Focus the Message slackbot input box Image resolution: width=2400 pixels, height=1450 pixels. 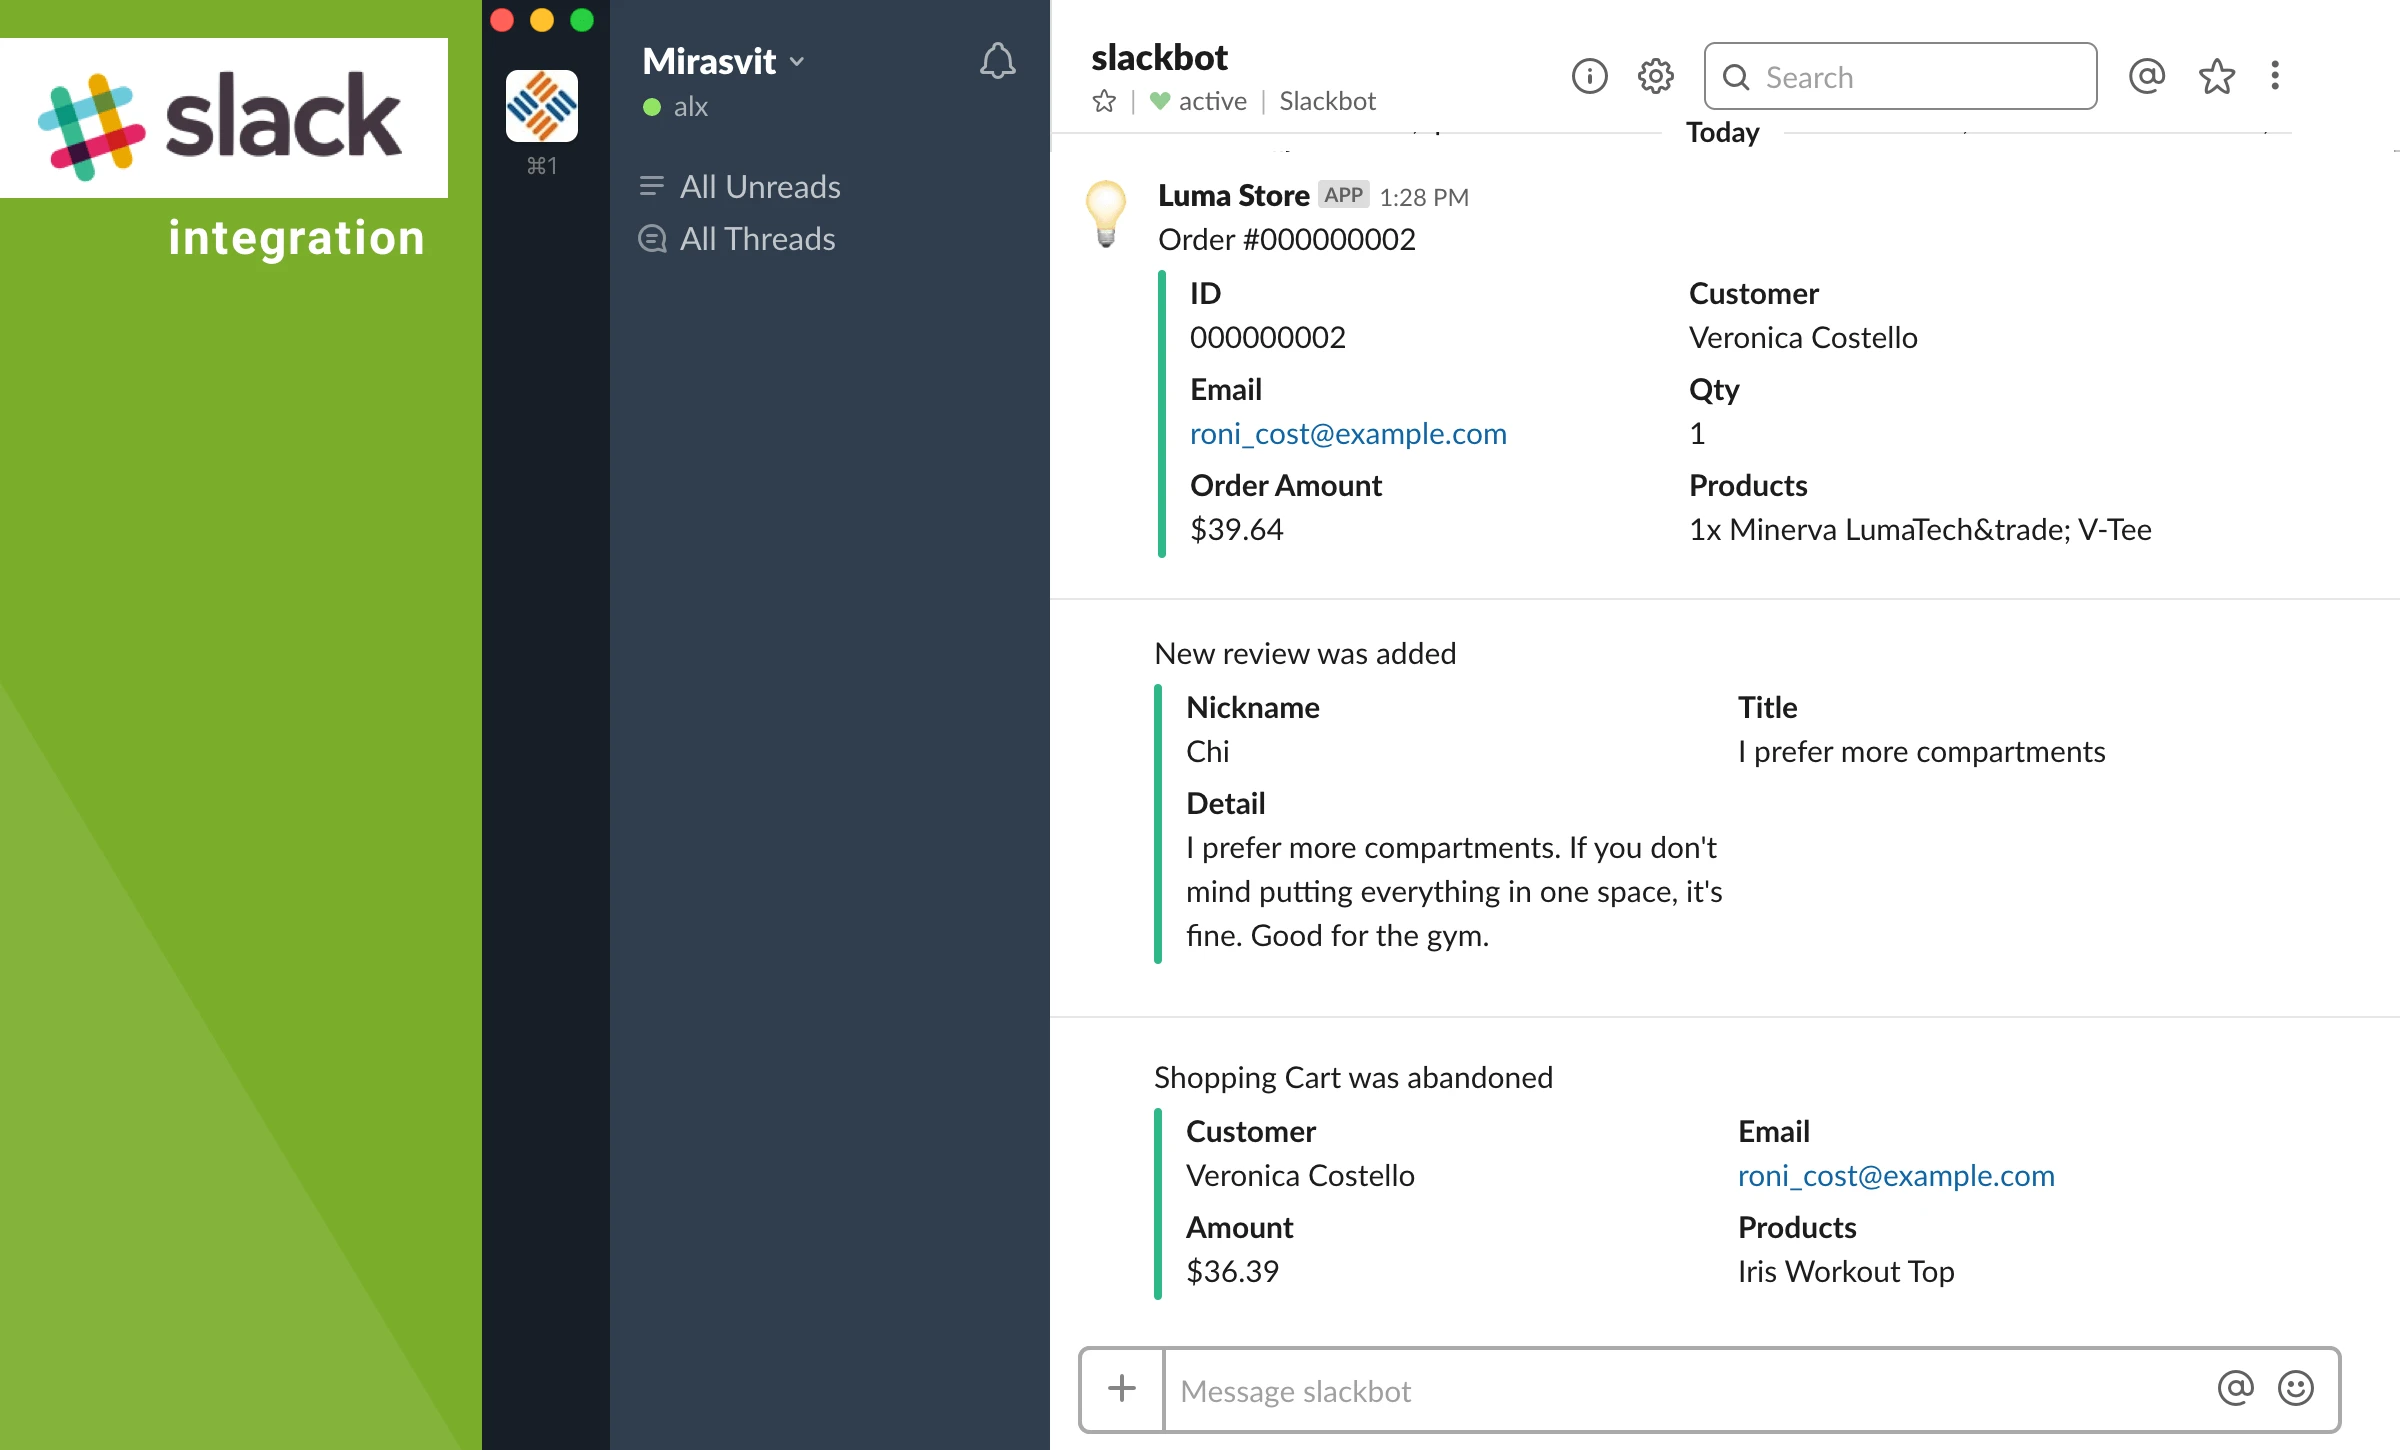coord(1680,1391)
